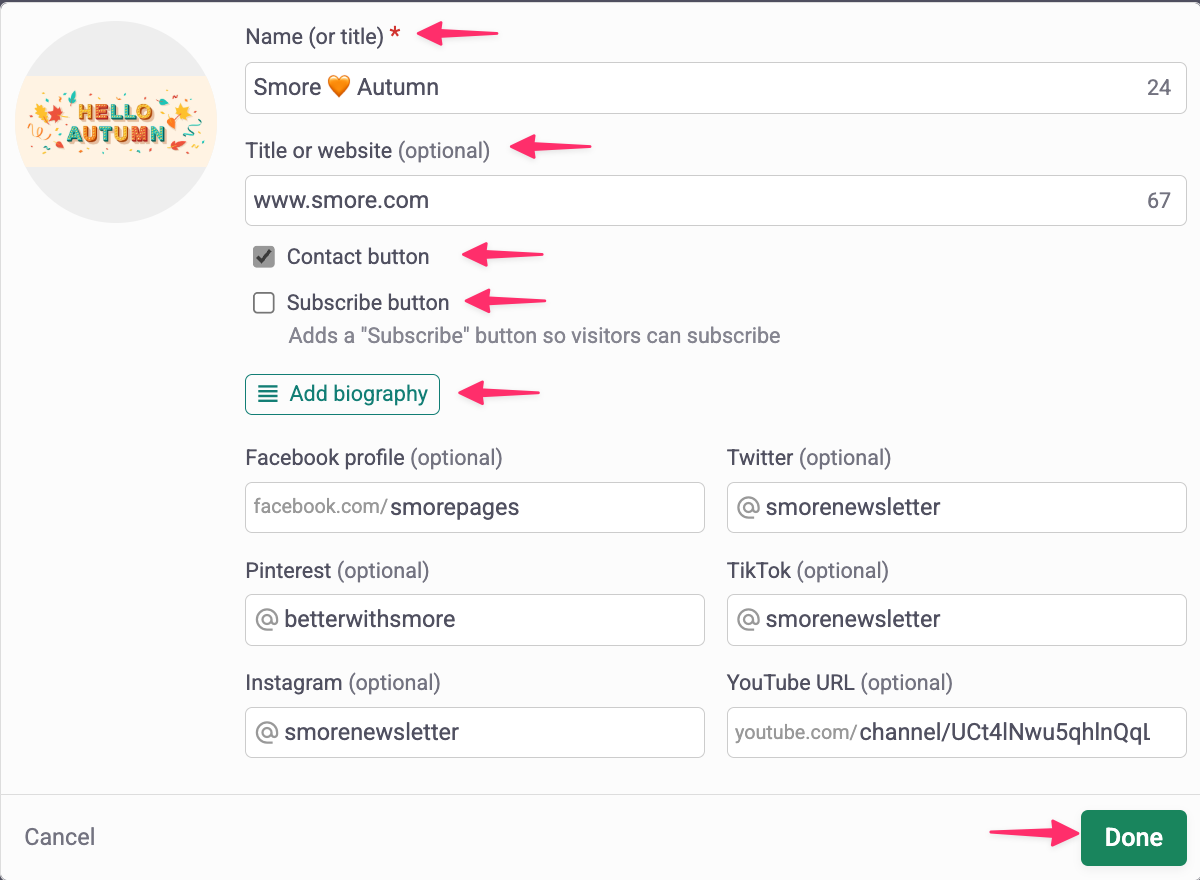
Task: Click Cancel to discard changes
Action: (60, 837)
